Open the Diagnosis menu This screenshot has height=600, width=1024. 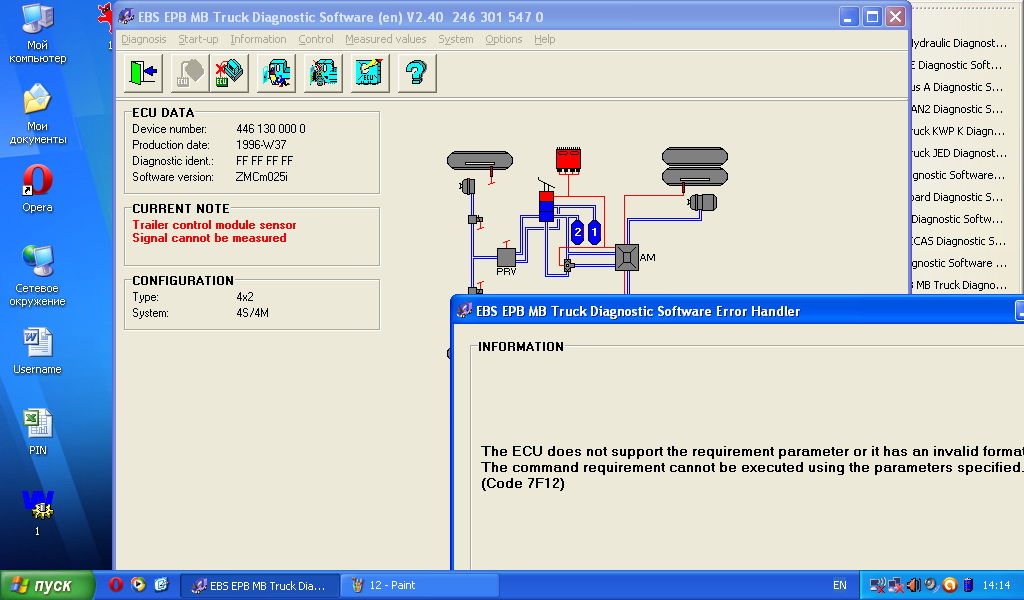(x=144, y=39)
